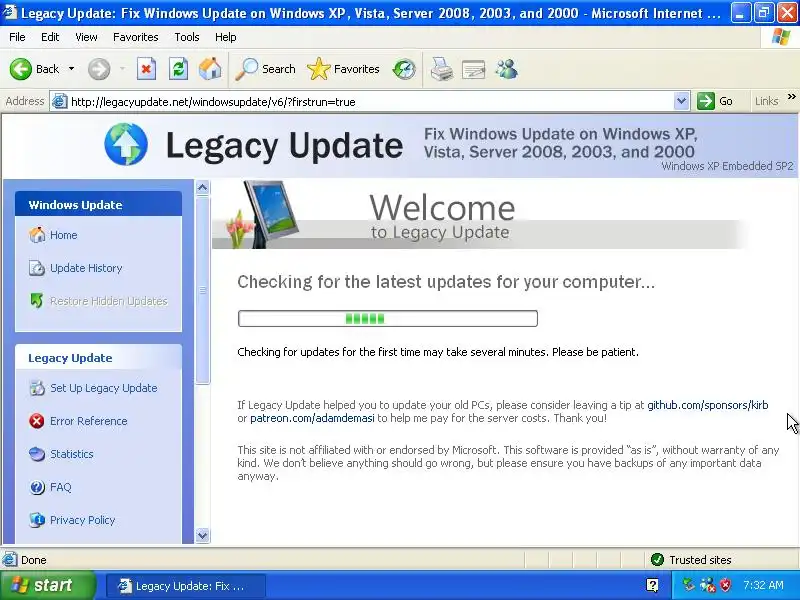The height and width of the screenshot is (600, 800).
Task: Open the View menu
Action: coord(86,37)
